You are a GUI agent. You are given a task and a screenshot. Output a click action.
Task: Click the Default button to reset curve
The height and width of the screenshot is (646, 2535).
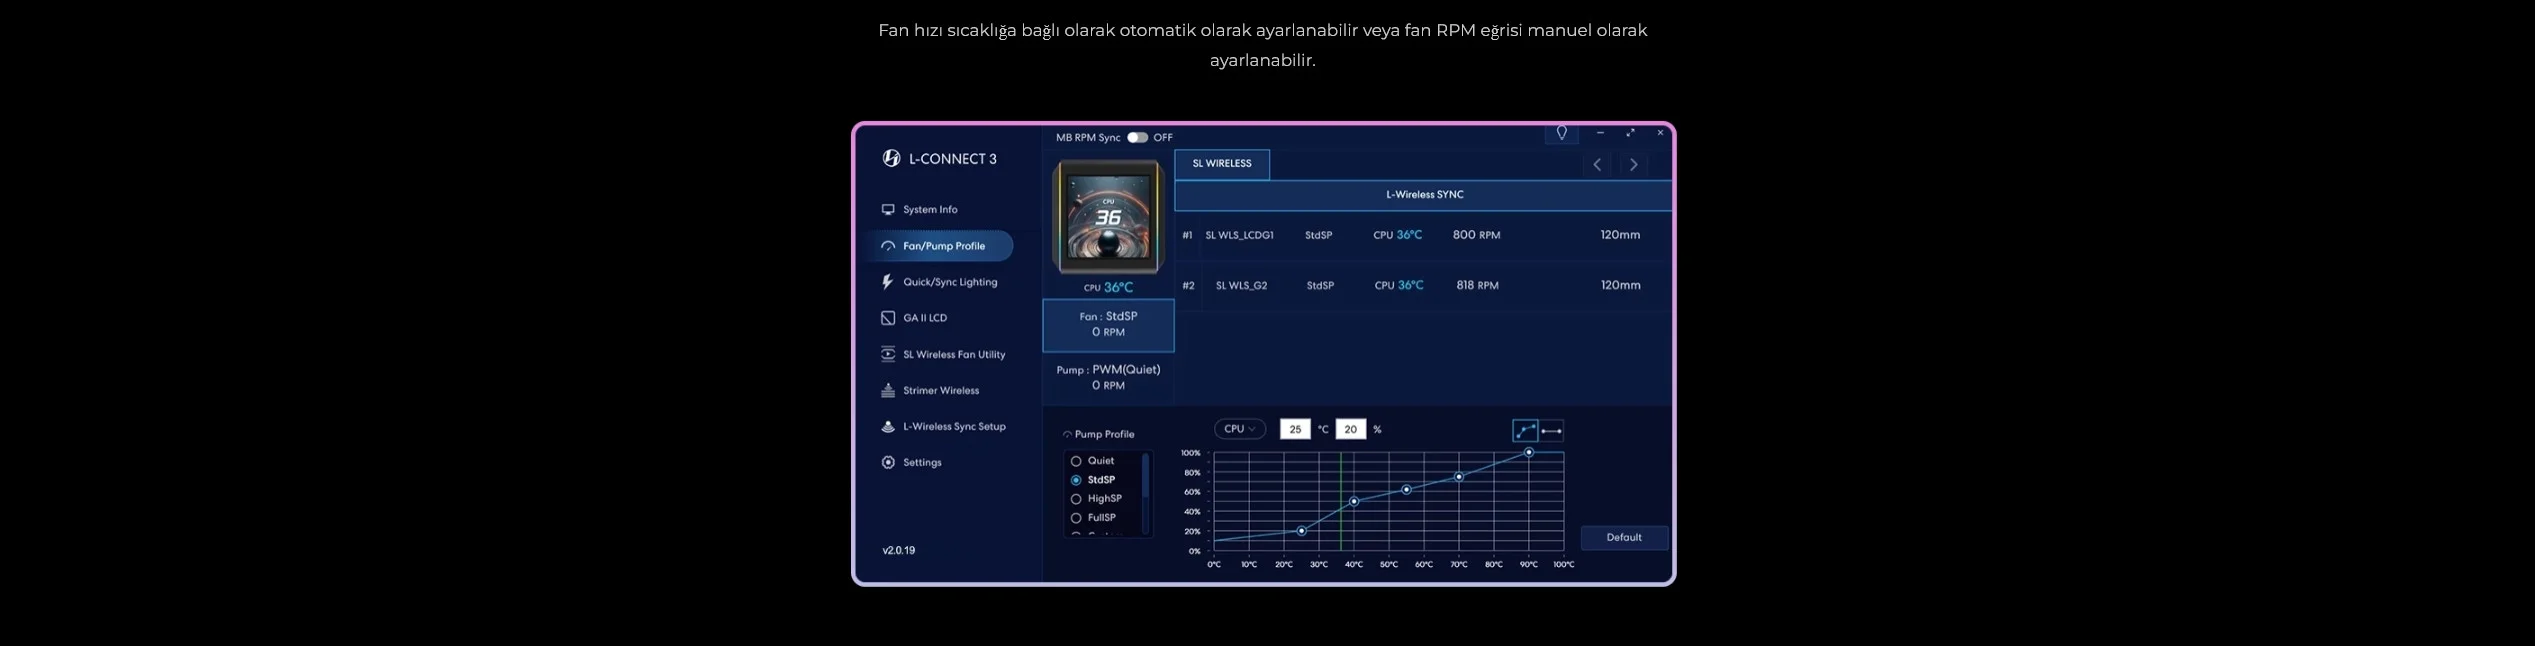[1623, 538]
